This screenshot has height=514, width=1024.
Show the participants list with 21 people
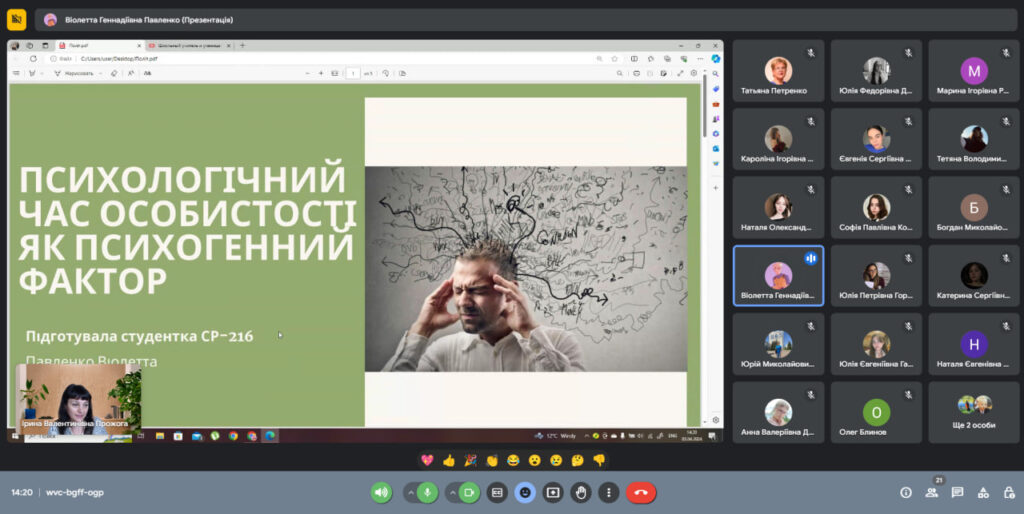pos(932,492)
